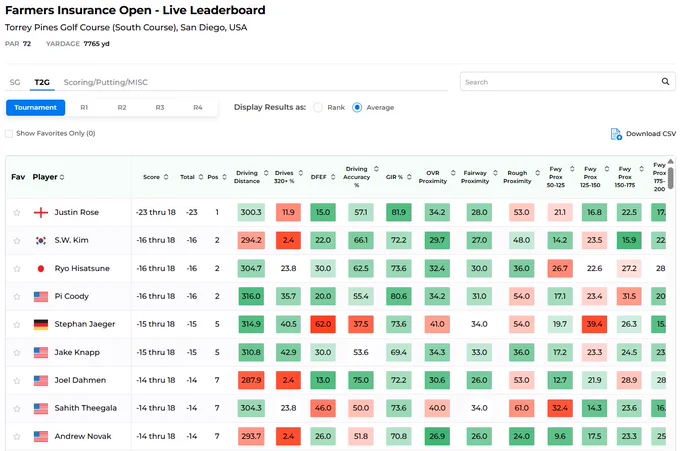The image size is (680, 451).
Task: Sort by Drives 320+ % column
Action: click(x=301, y=173)
